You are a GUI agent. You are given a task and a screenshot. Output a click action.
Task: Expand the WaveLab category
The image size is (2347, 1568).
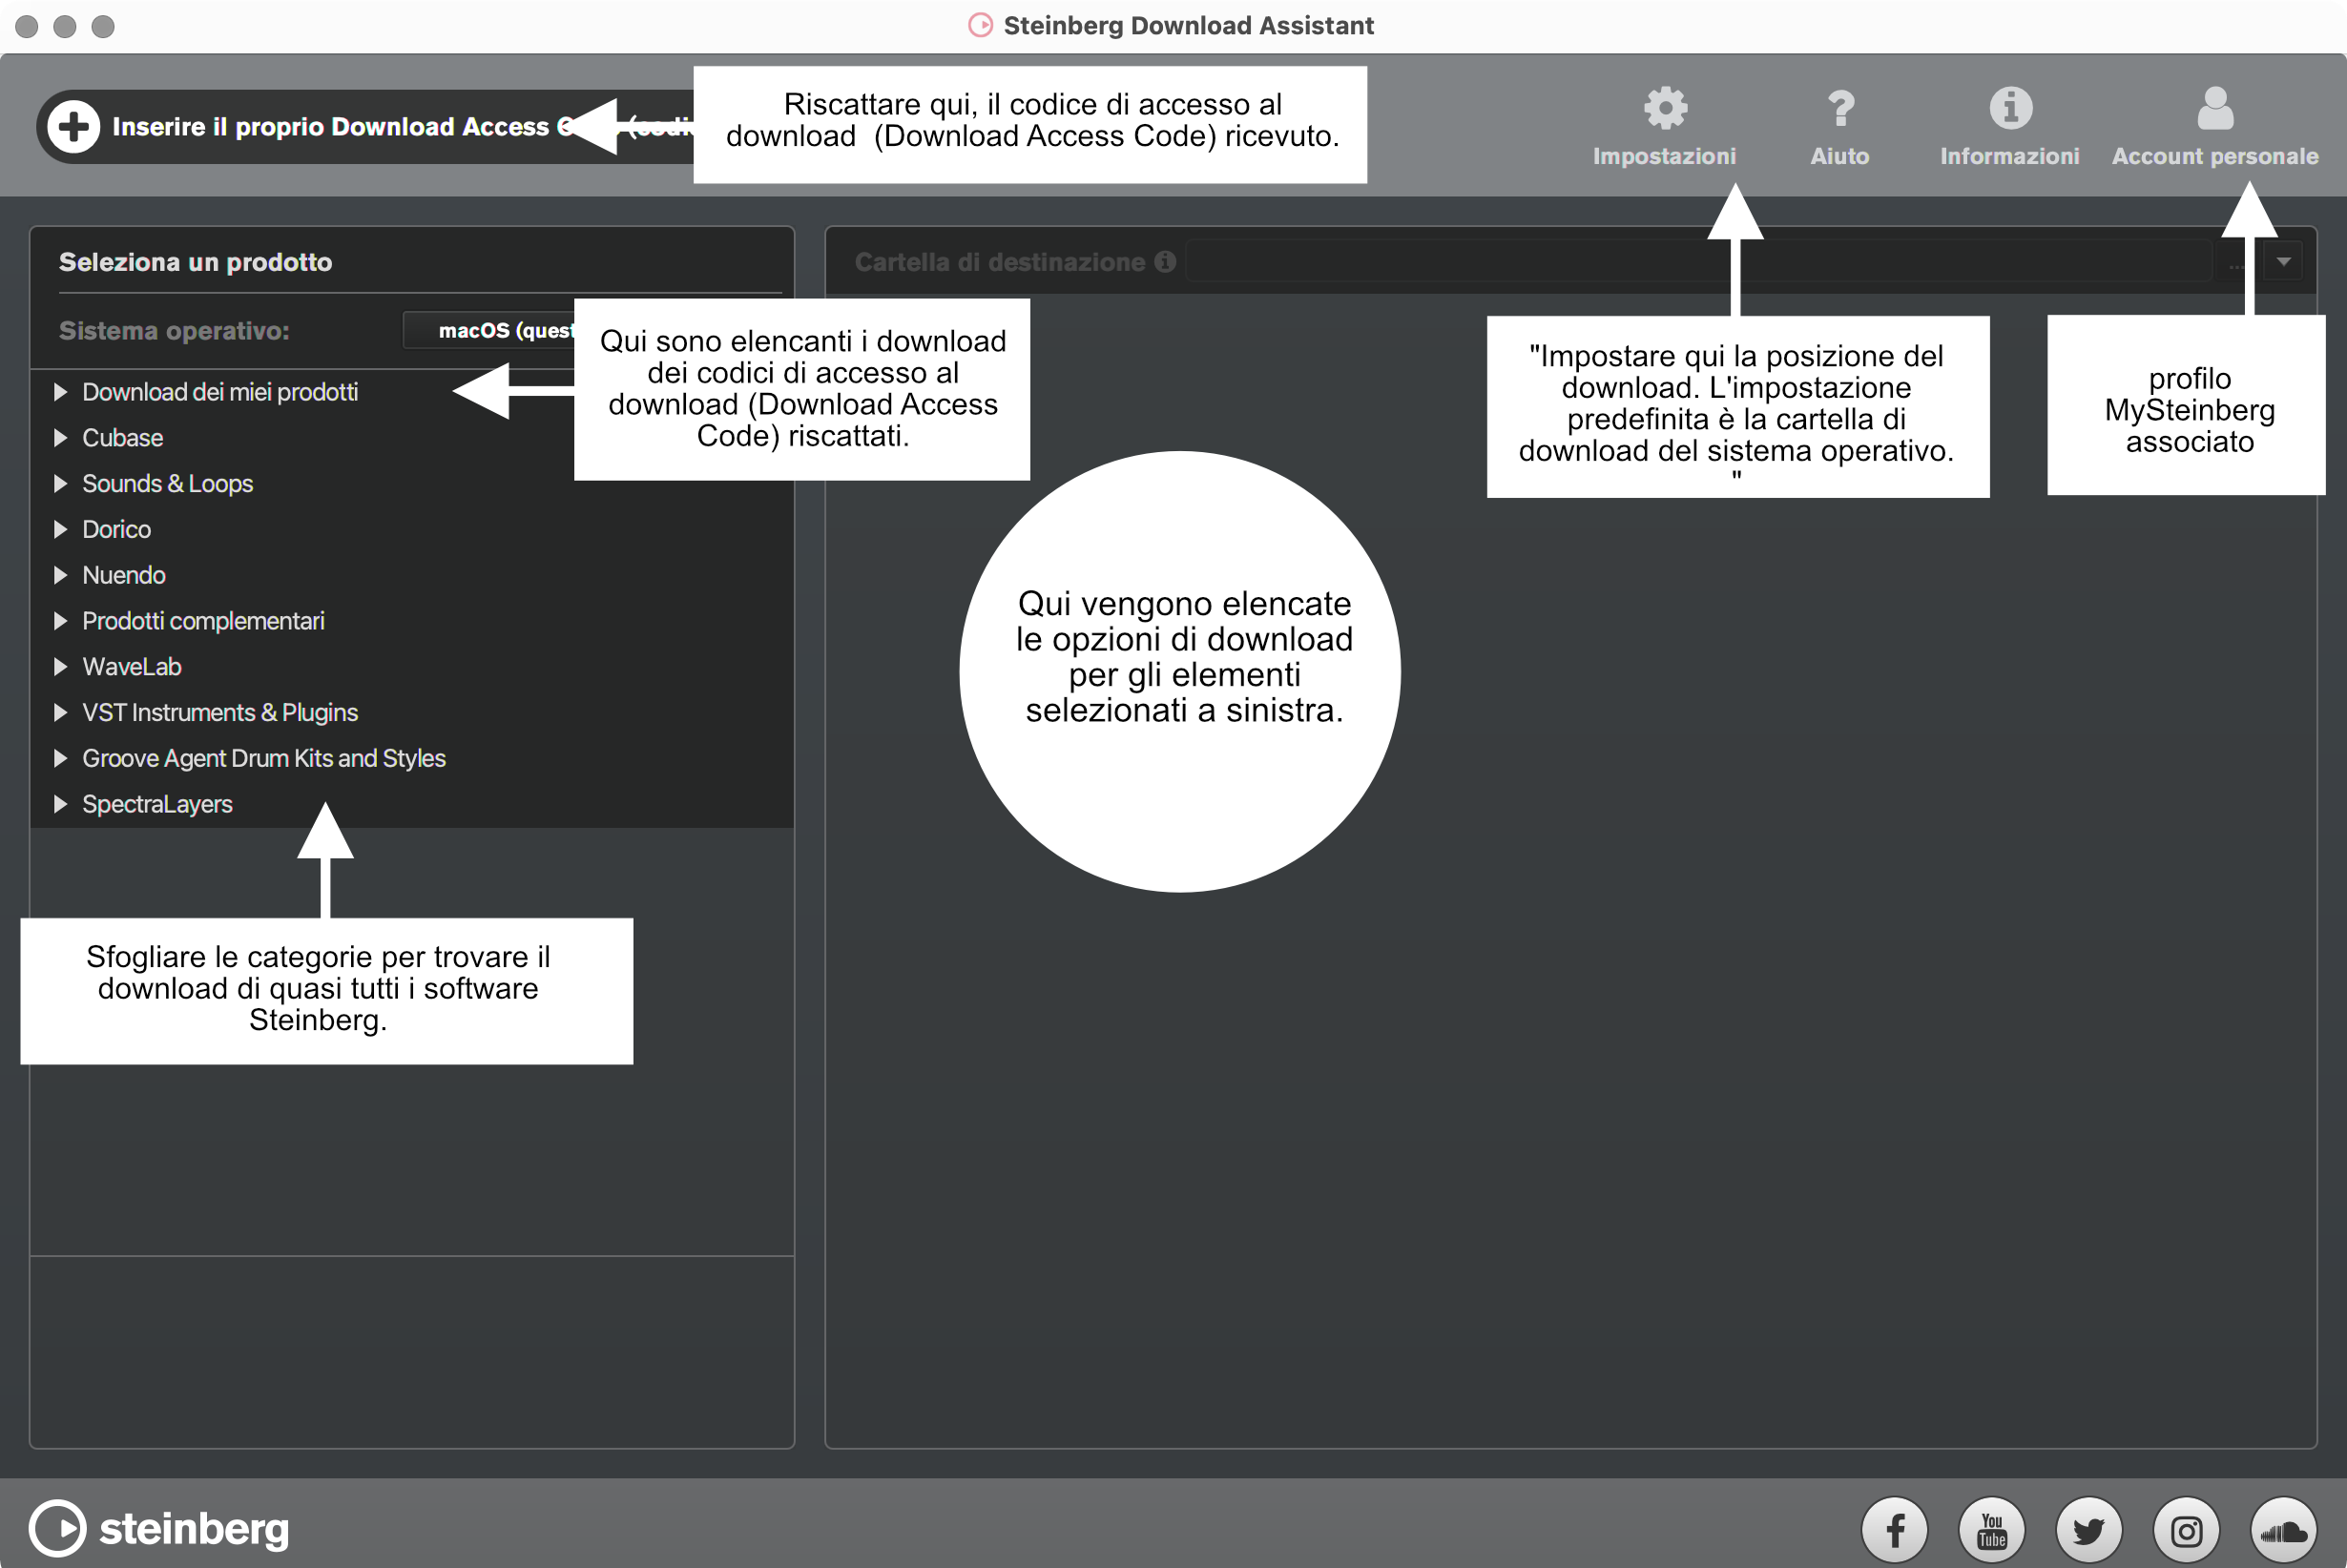(60, 667)
